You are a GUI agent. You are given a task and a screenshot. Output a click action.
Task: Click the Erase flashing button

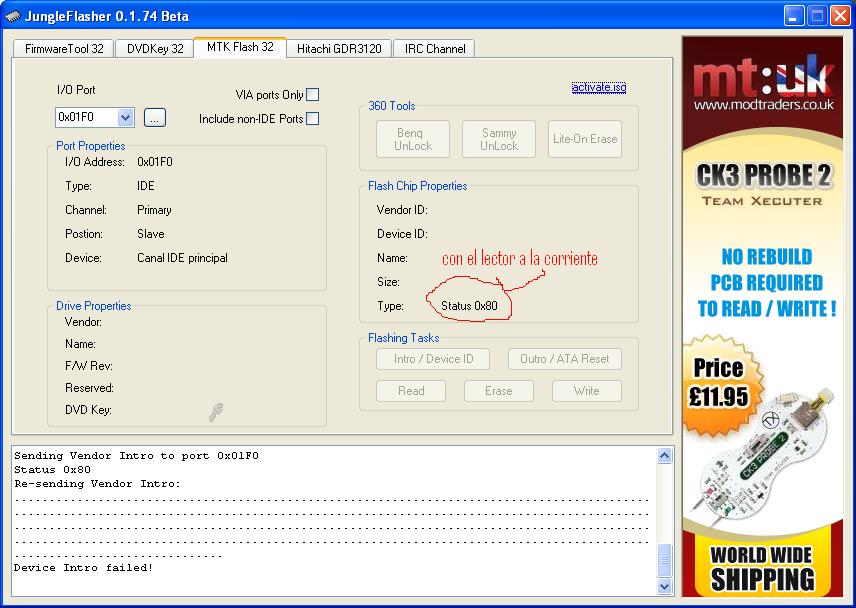(x=498, y=391)
